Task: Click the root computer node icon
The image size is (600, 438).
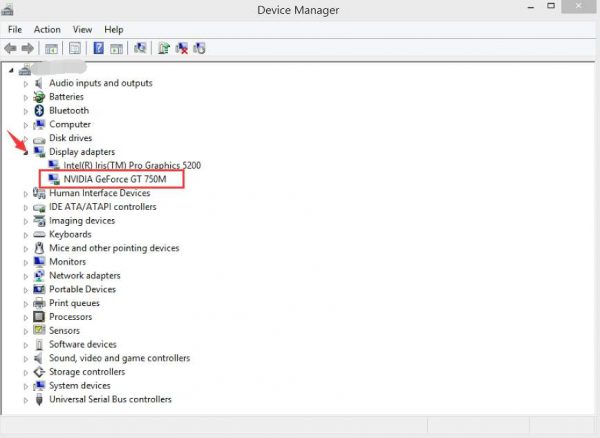Action: click(x=25, y=69)
